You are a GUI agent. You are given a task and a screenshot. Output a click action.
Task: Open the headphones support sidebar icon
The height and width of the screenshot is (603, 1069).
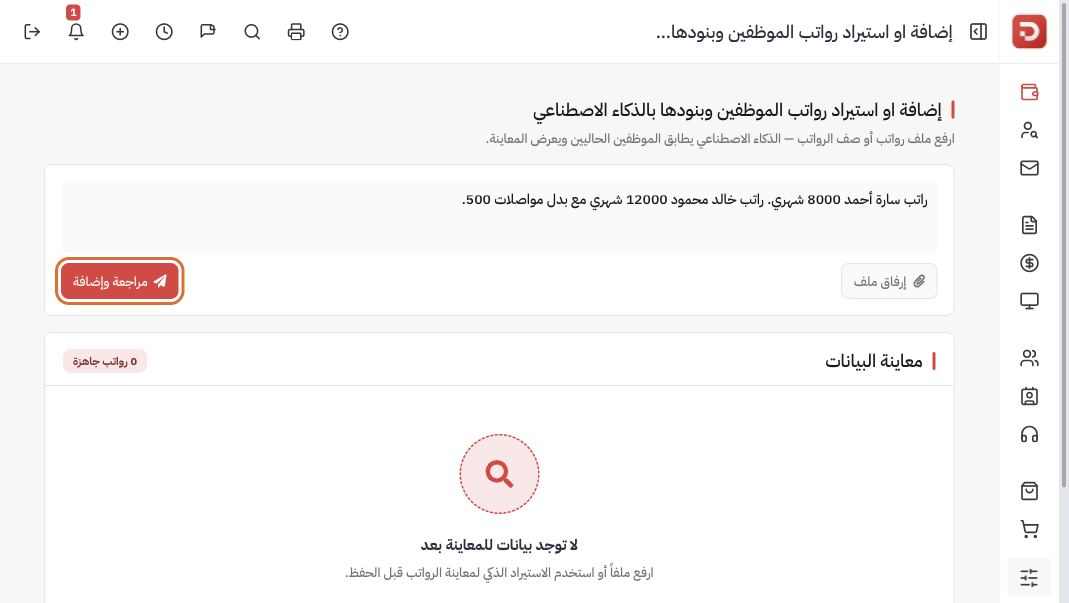(x=1029, y=435)
